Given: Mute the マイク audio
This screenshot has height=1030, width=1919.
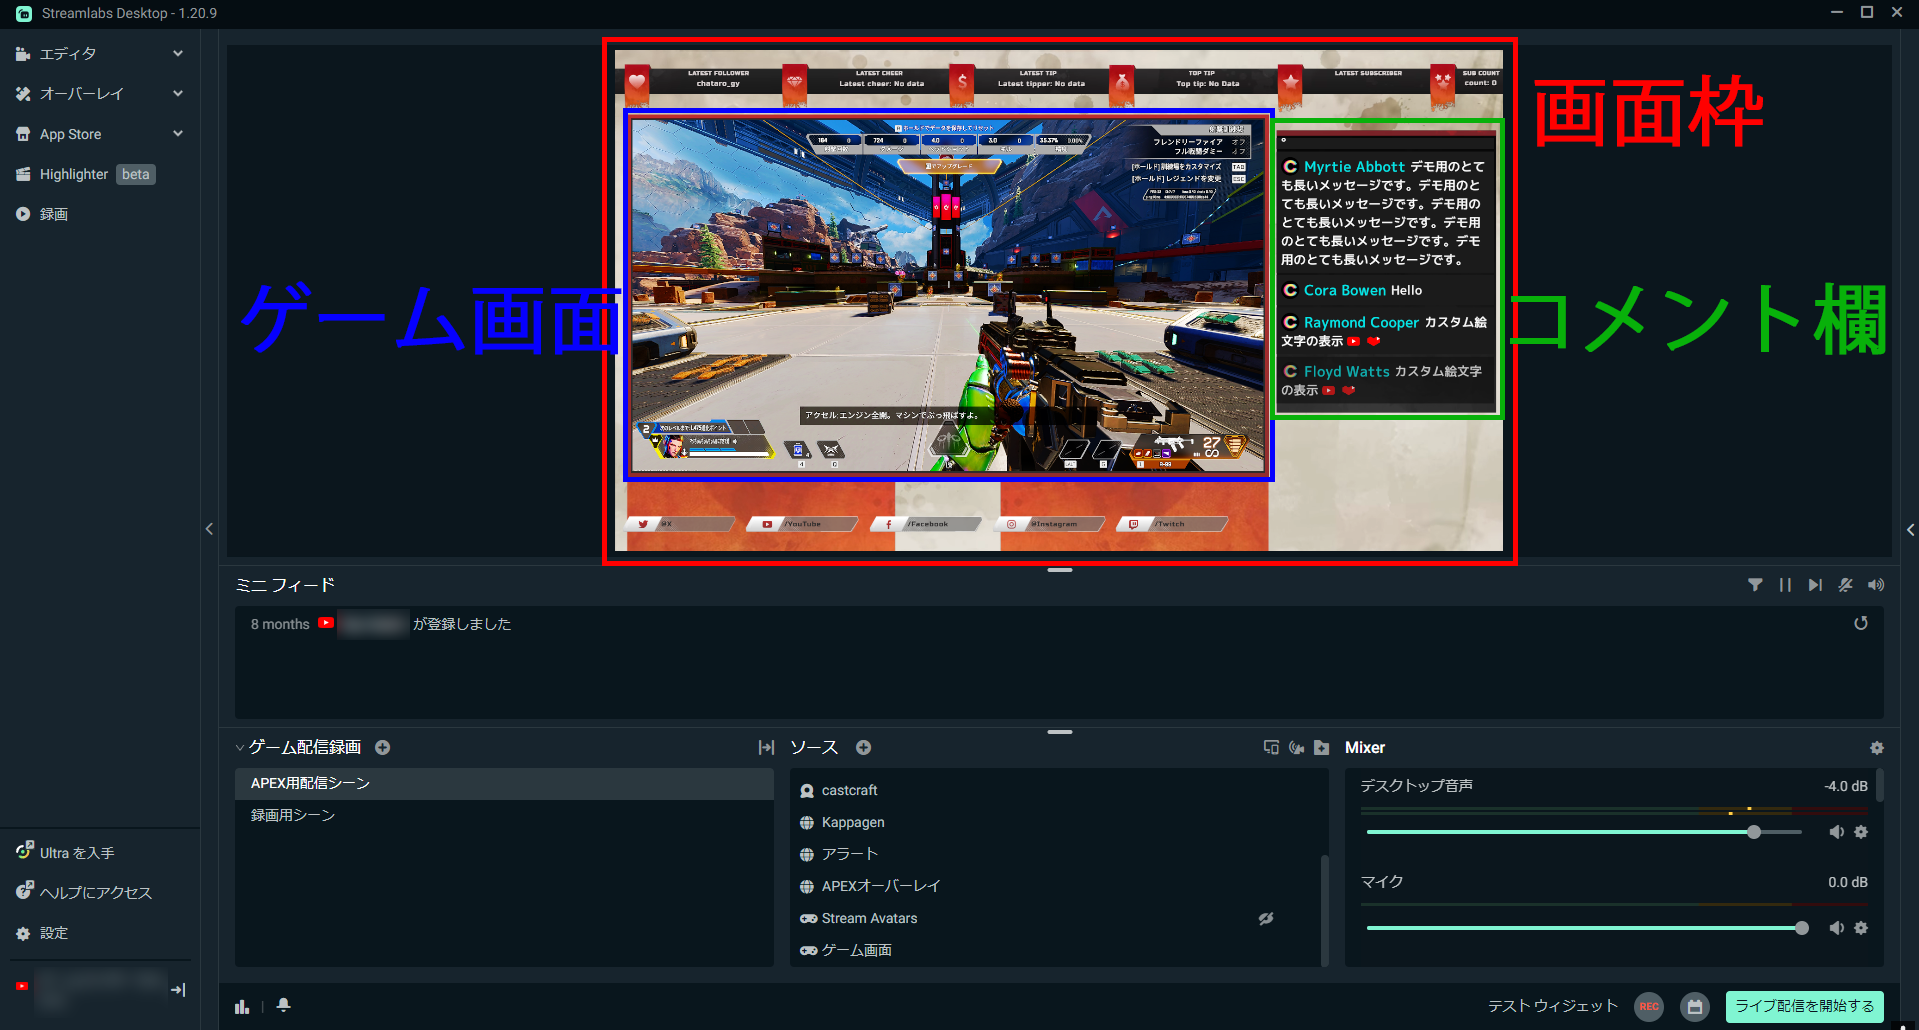Looking at the screenshot, I should point(1837,928).
